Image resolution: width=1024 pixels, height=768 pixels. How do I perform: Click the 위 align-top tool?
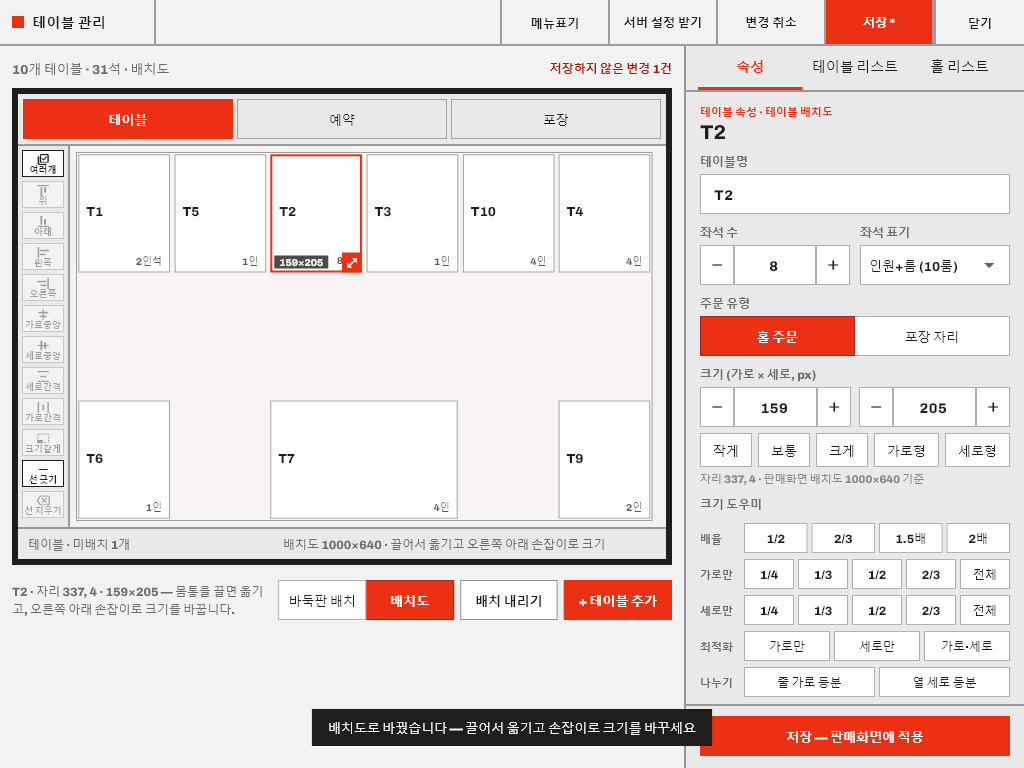pyautogui.click(x=43, y=195)
